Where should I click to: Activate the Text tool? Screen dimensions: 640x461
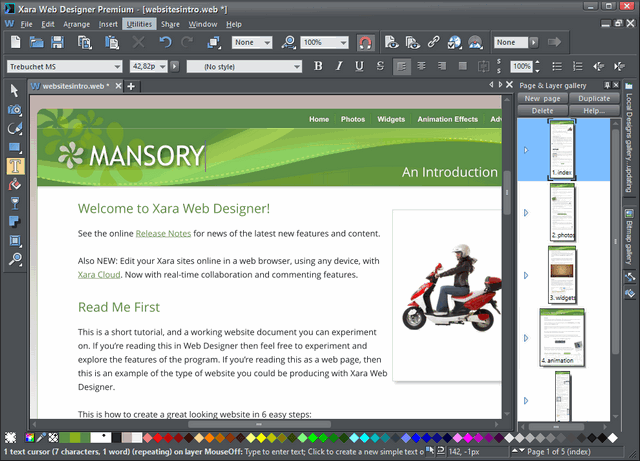[14, 166]
